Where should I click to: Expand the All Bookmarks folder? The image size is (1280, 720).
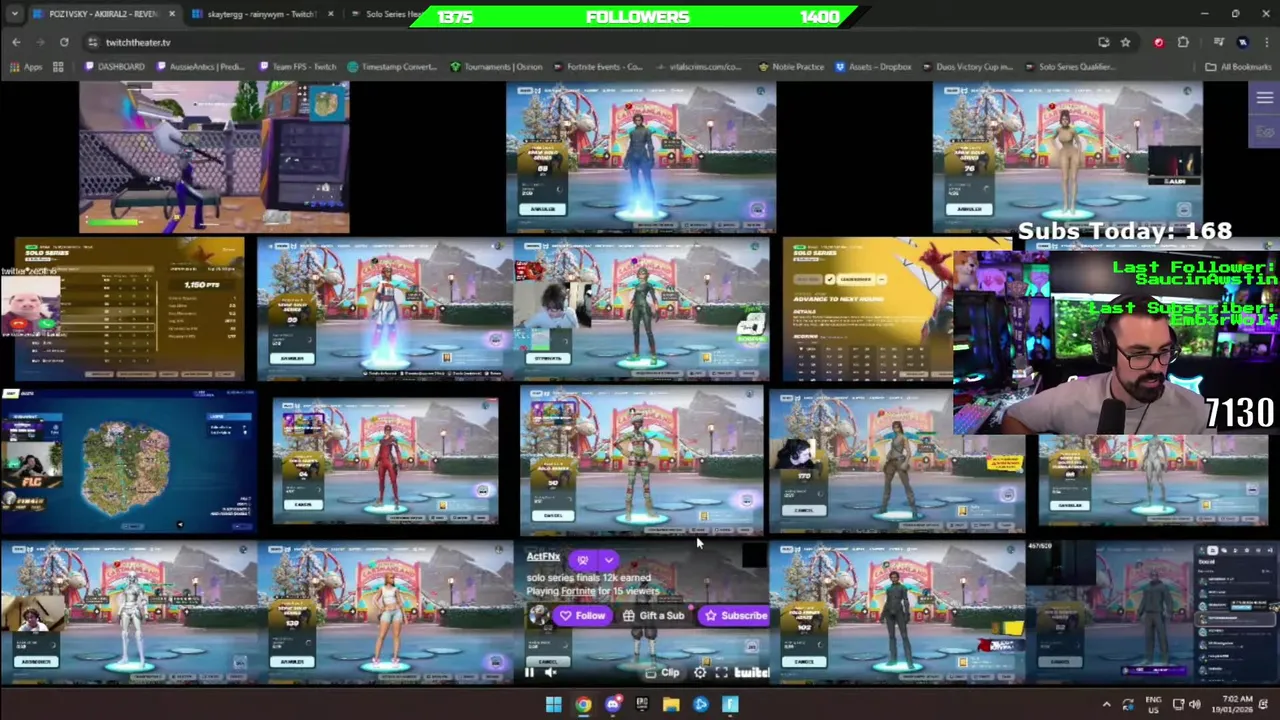coord(1238,67)
